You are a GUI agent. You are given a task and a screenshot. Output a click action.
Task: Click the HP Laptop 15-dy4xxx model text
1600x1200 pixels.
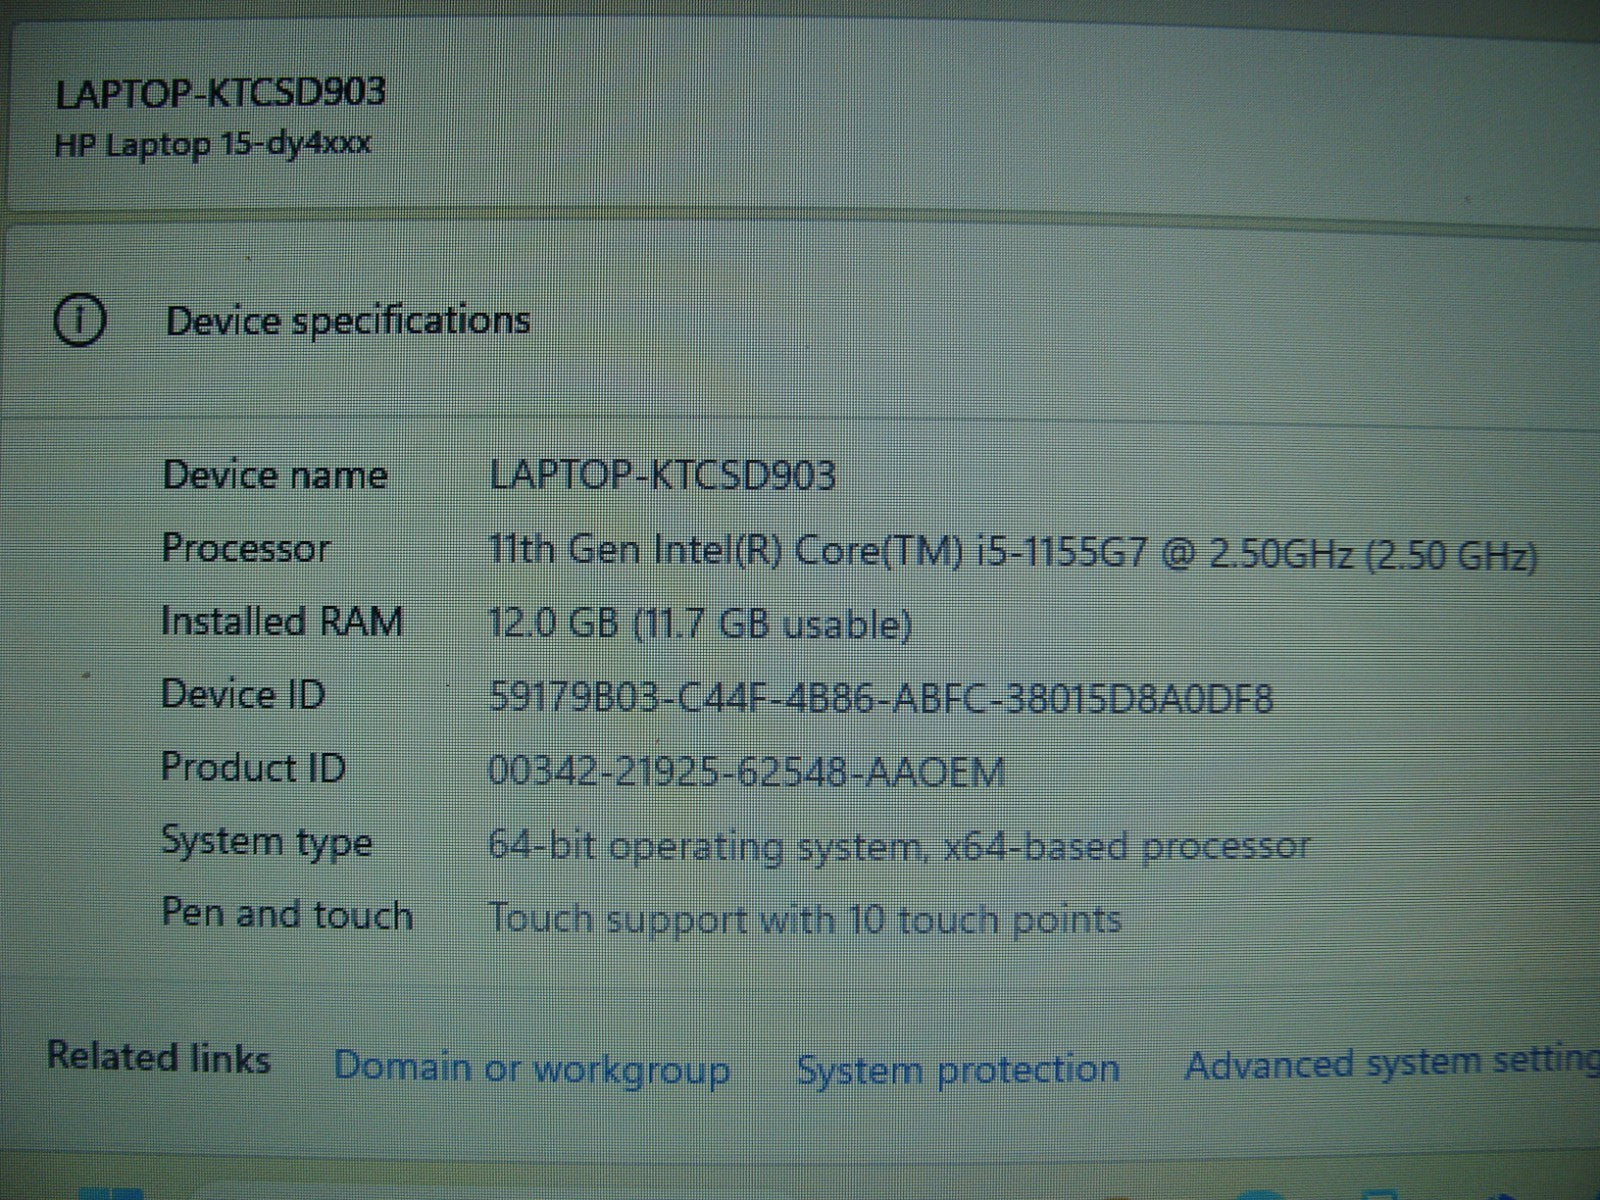[212, 145]
